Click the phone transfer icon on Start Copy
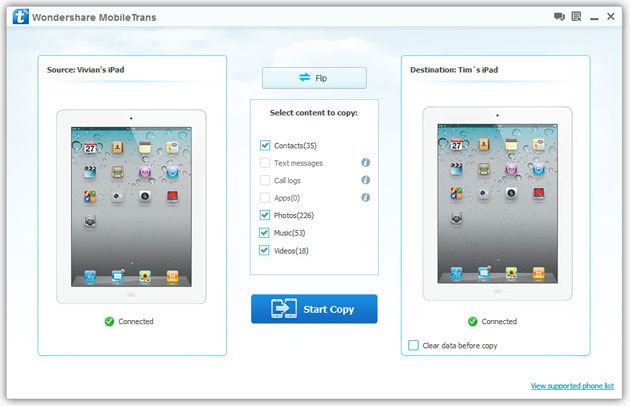This screenshot has width=630, height=406. pyautogui.click(x=284, y=309)
